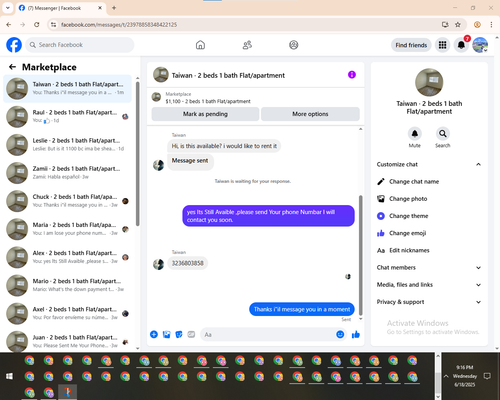The width and height of the screenshot is (500, 400).
Task: Open Maria's apartment conversation
Action: (67, 229)
